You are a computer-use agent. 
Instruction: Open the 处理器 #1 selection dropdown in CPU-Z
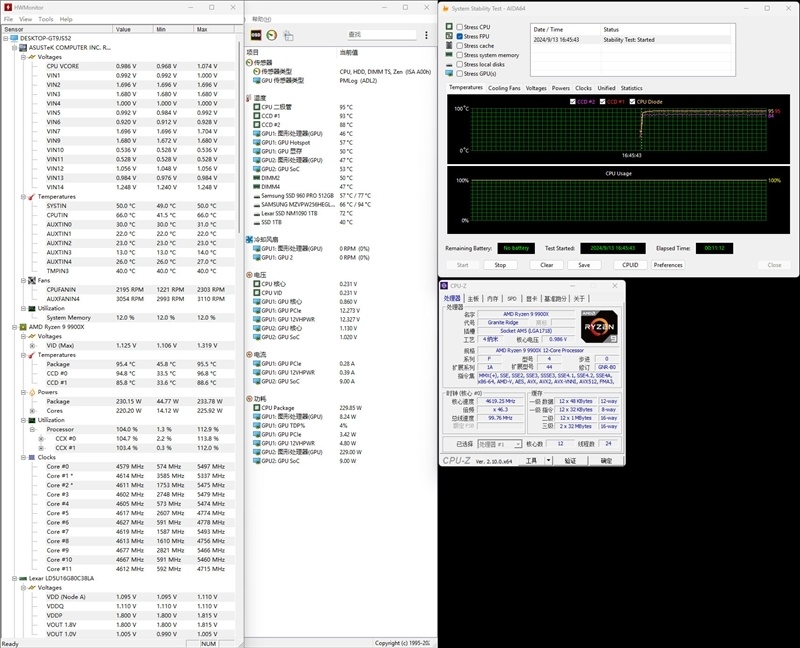499,444
